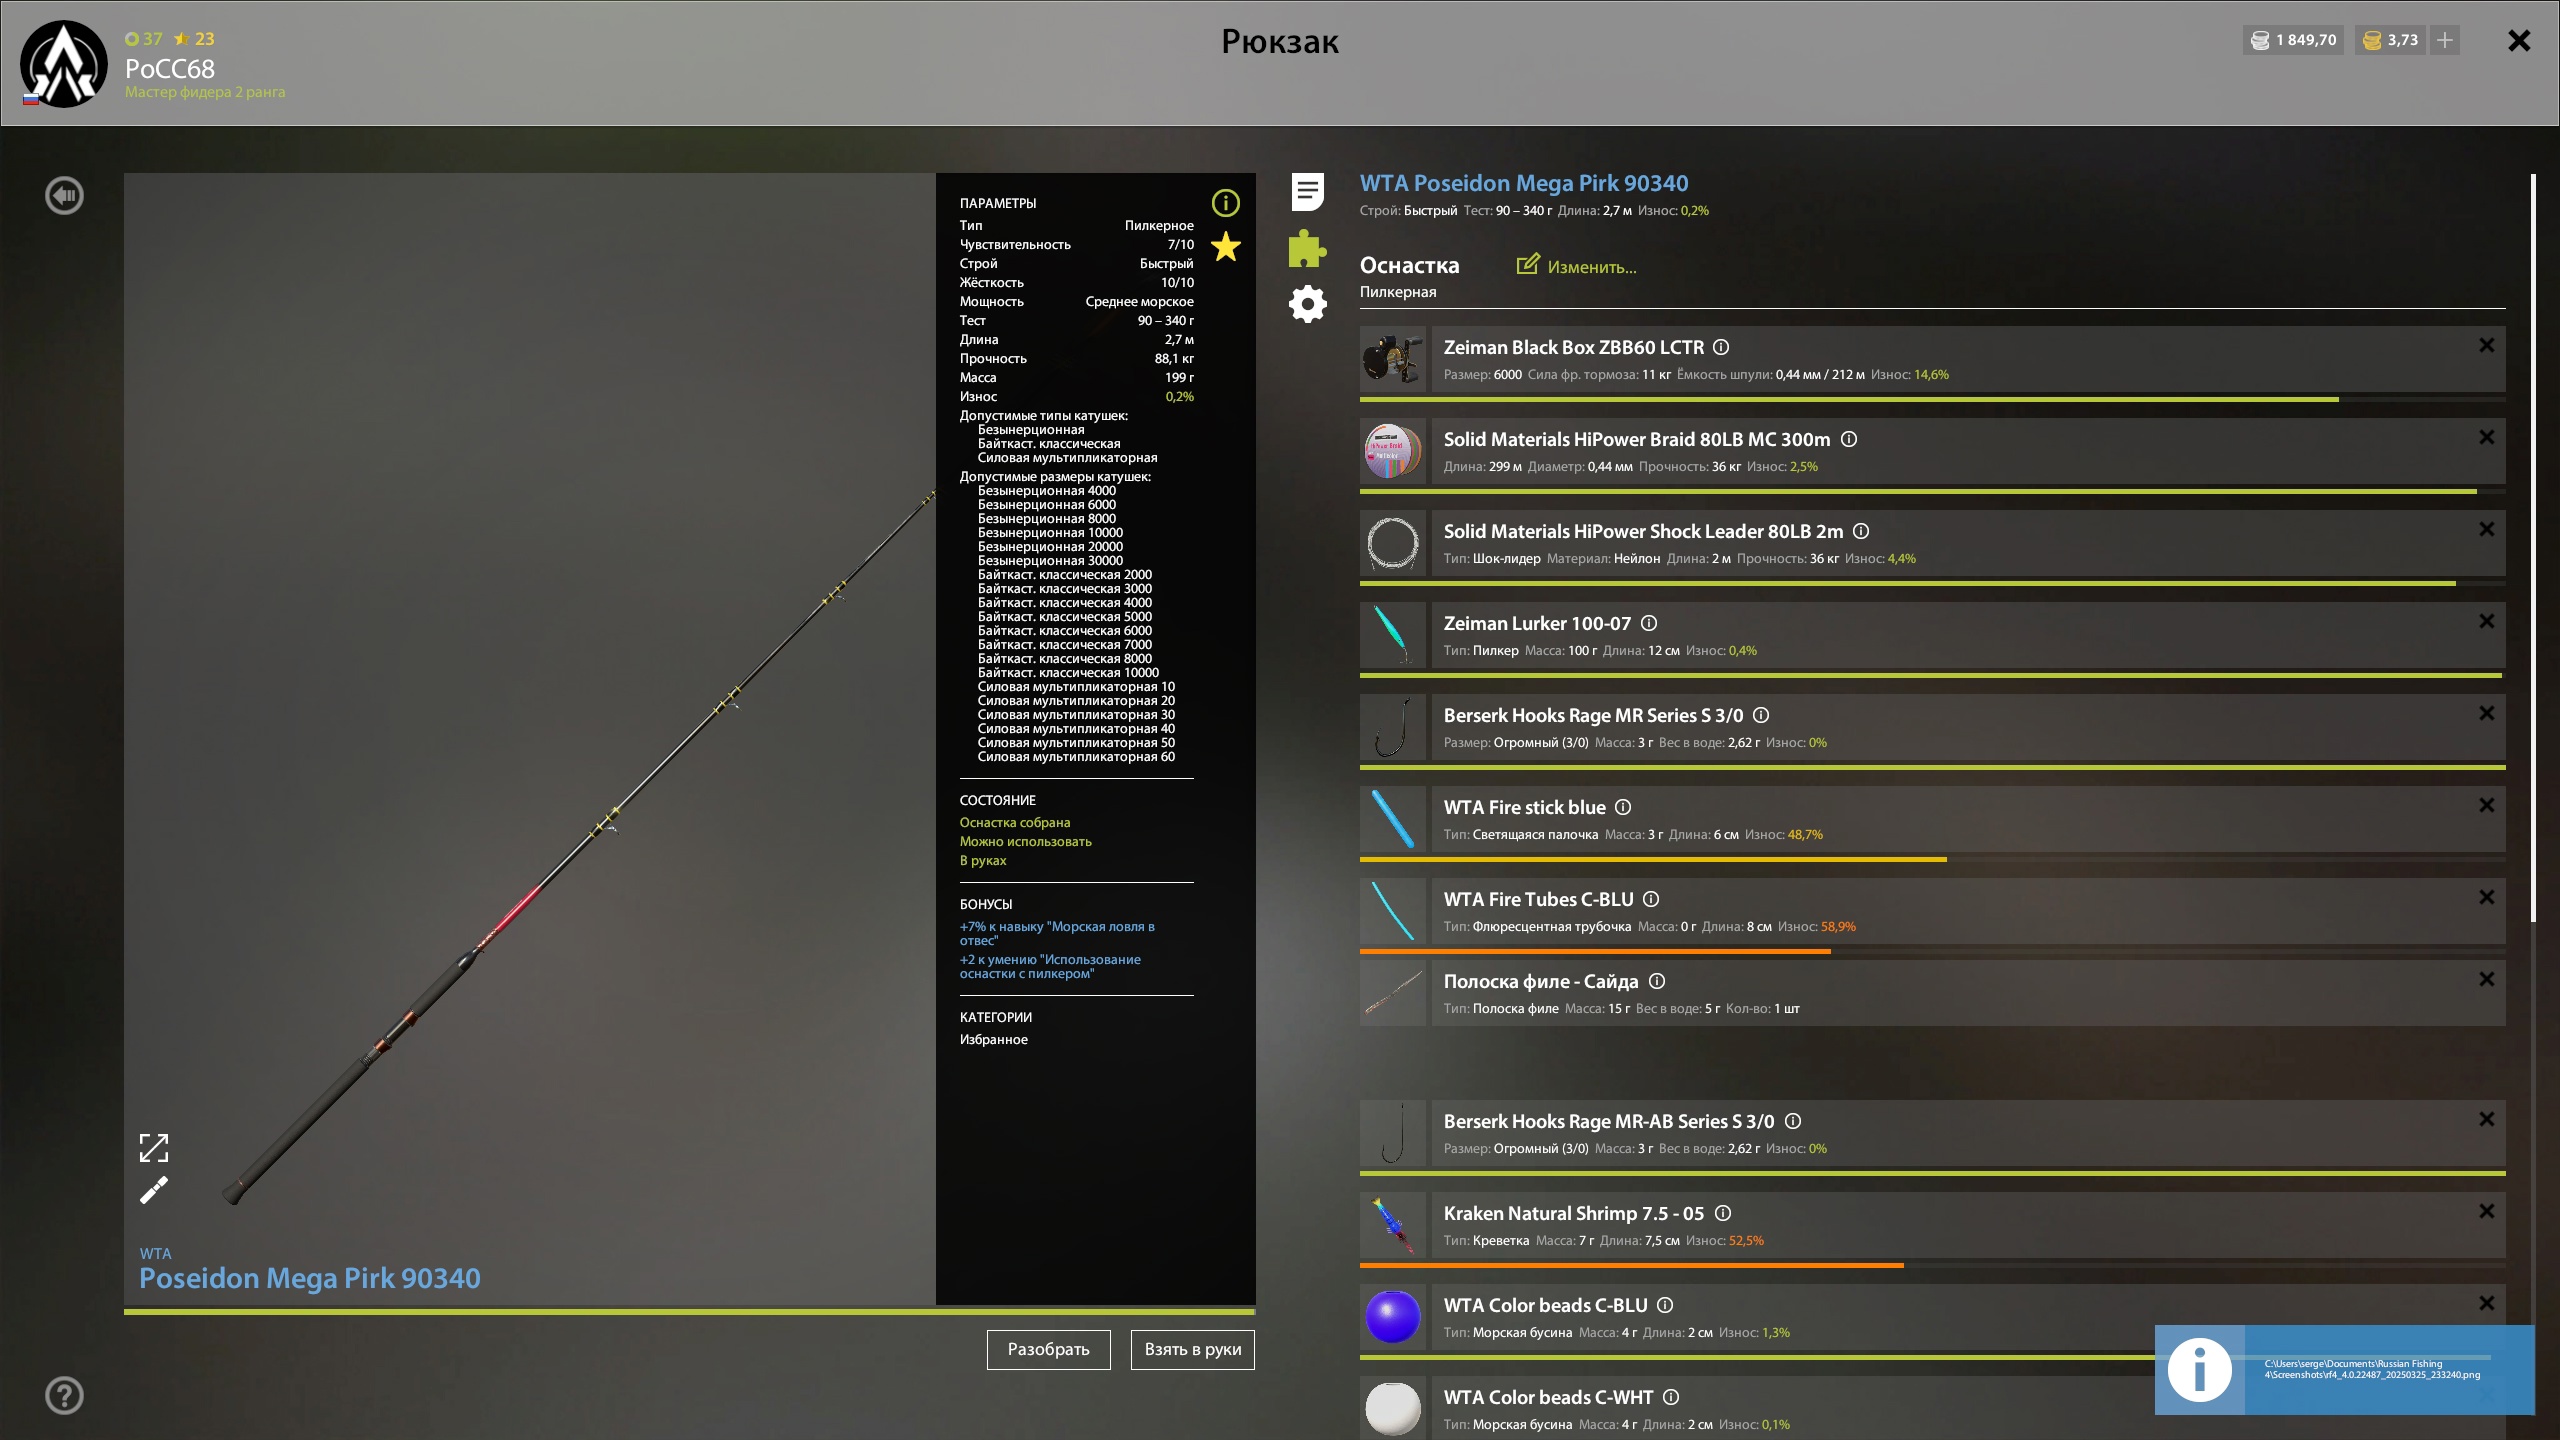Screen dimensions: 2560x1440
Task: Remove the HiPower Shock Leader 80LB 2m
Action: 2487,529
